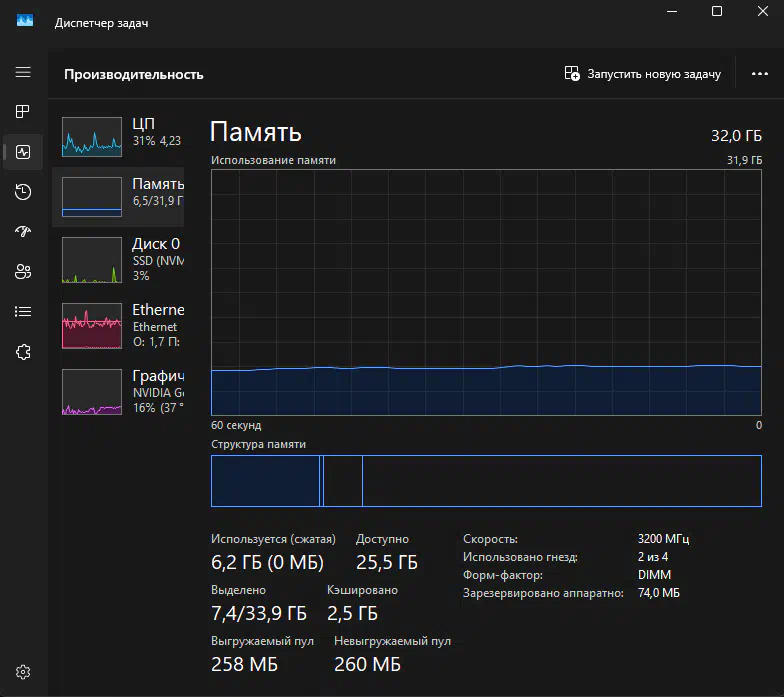Click the Disk 0 mini graph thumbnail
This screenshot has width=784, height=697.
tap(92, 260)
